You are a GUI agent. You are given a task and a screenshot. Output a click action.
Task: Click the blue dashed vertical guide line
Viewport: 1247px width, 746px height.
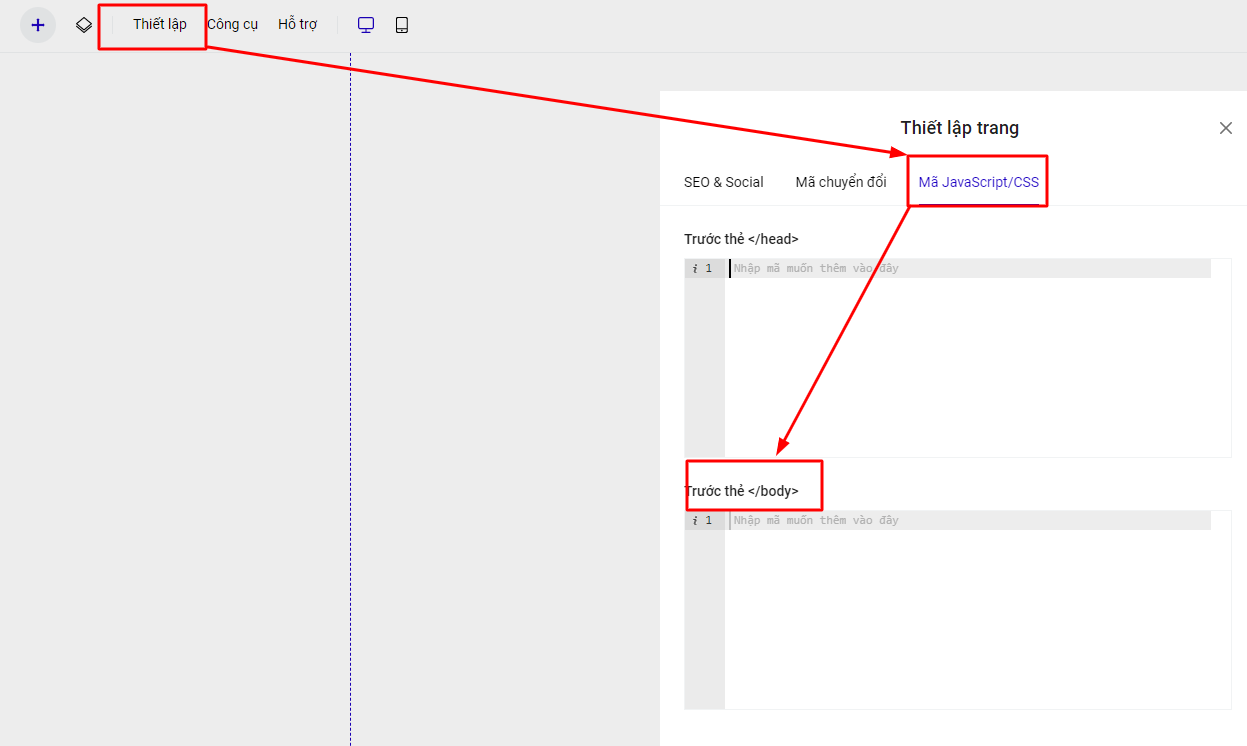tap(350, 400)
